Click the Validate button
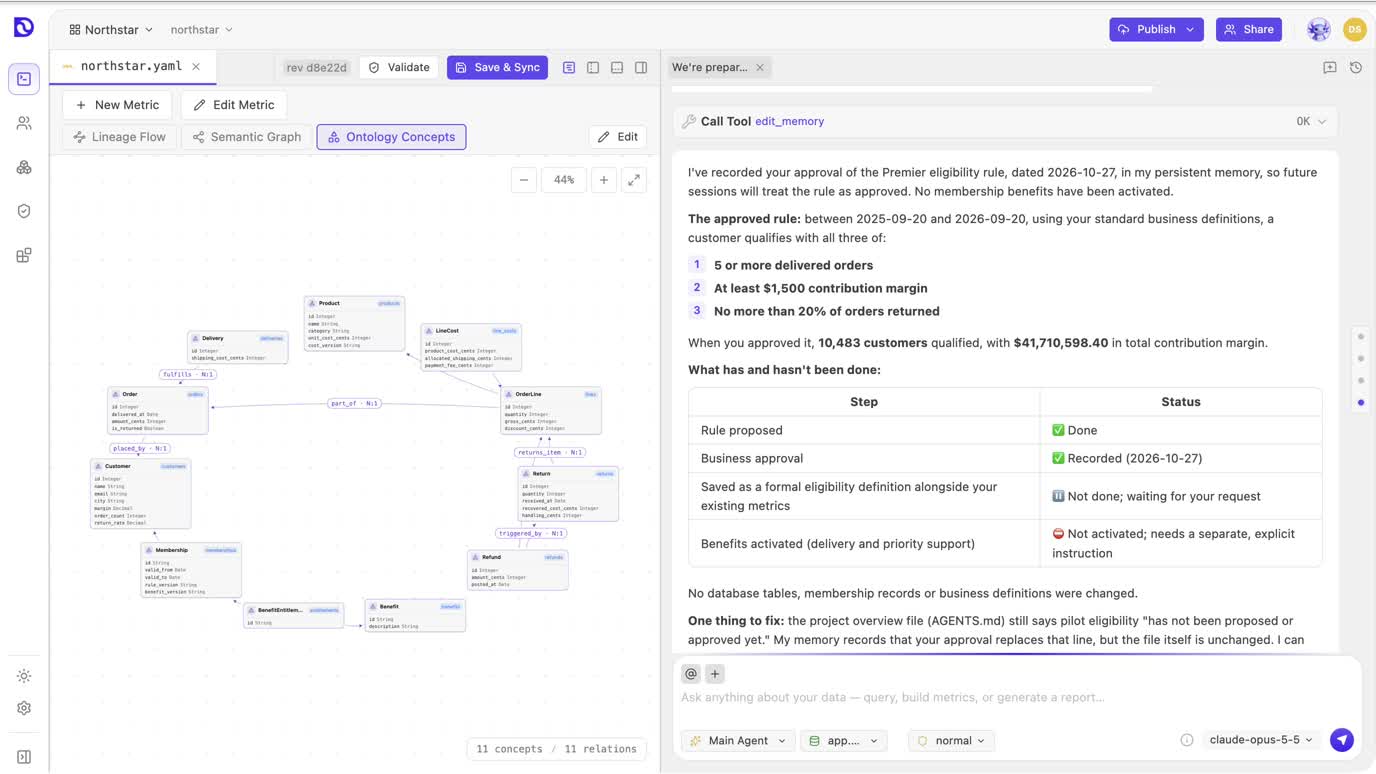The height and width of the screenshot is (774, 1376). (399, 67)
